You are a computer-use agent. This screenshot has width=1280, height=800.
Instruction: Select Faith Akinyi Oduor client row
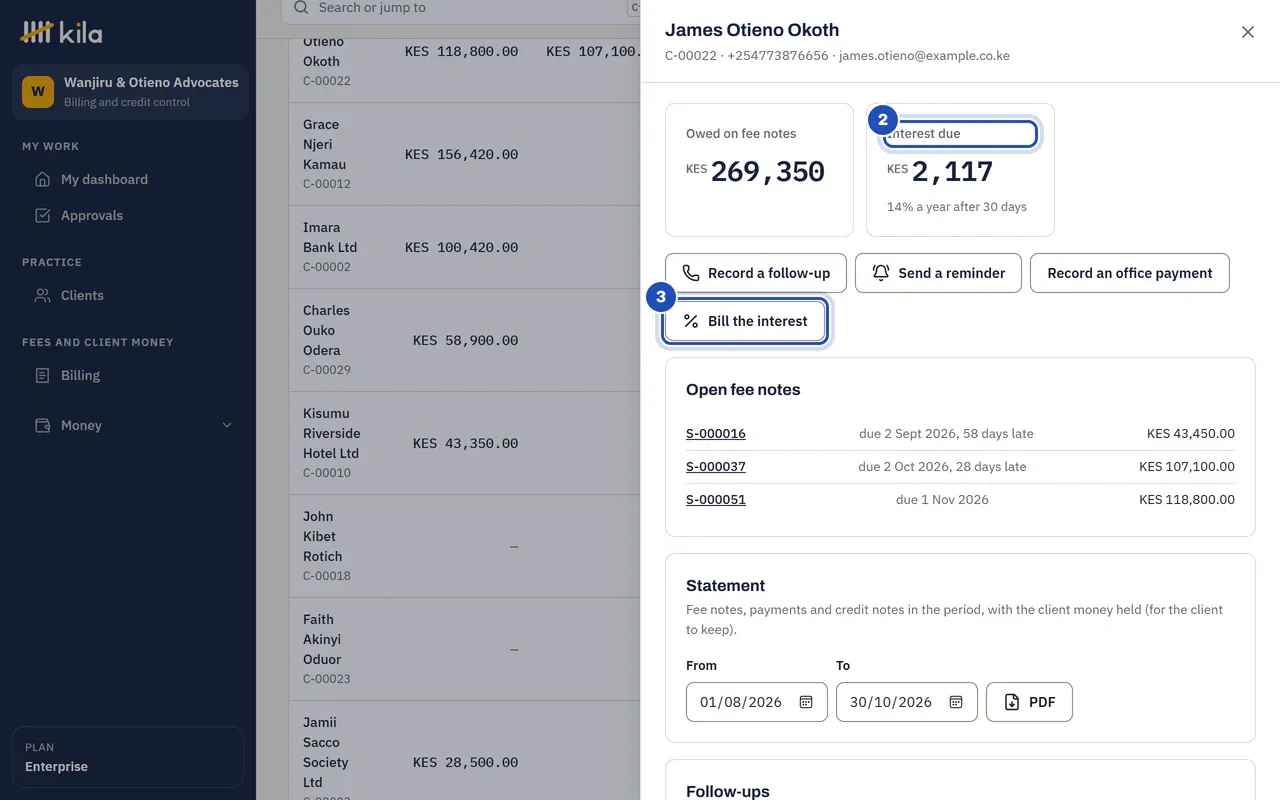[465, 650]
